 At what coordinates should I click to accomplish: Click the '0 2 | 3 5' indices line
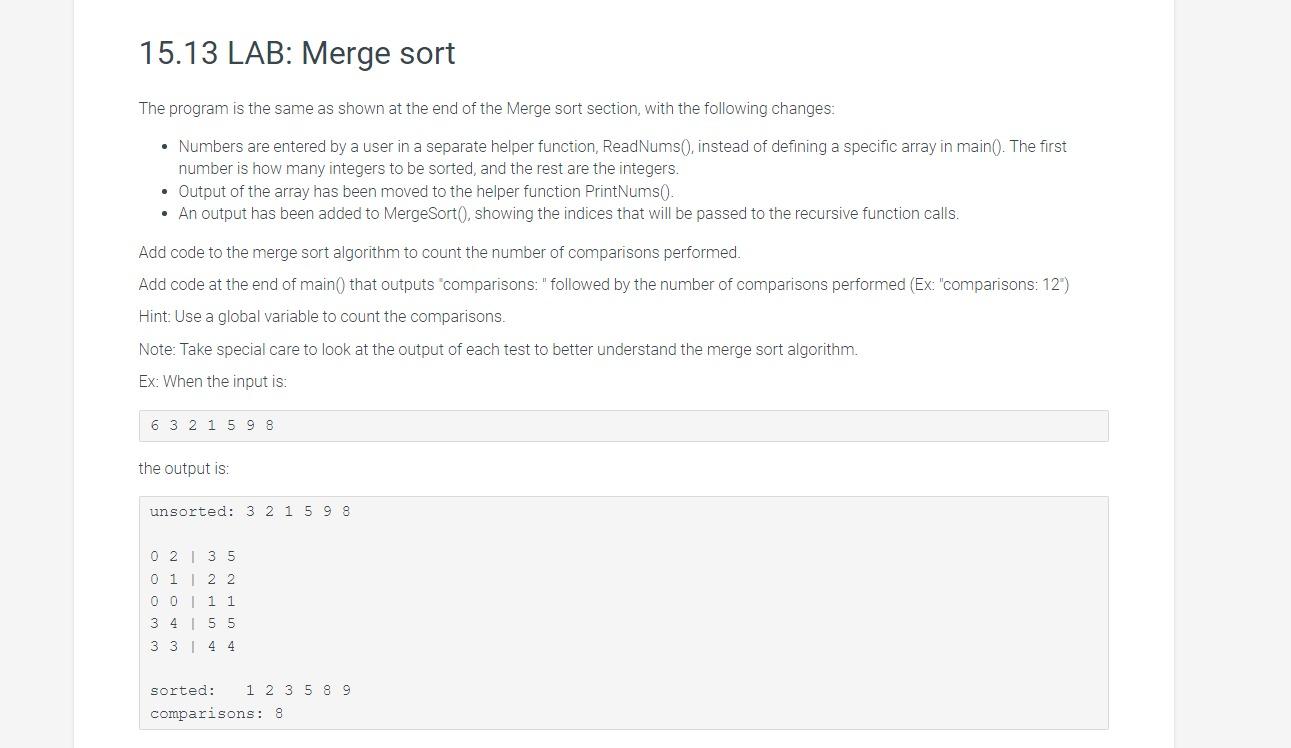point(193,557)
